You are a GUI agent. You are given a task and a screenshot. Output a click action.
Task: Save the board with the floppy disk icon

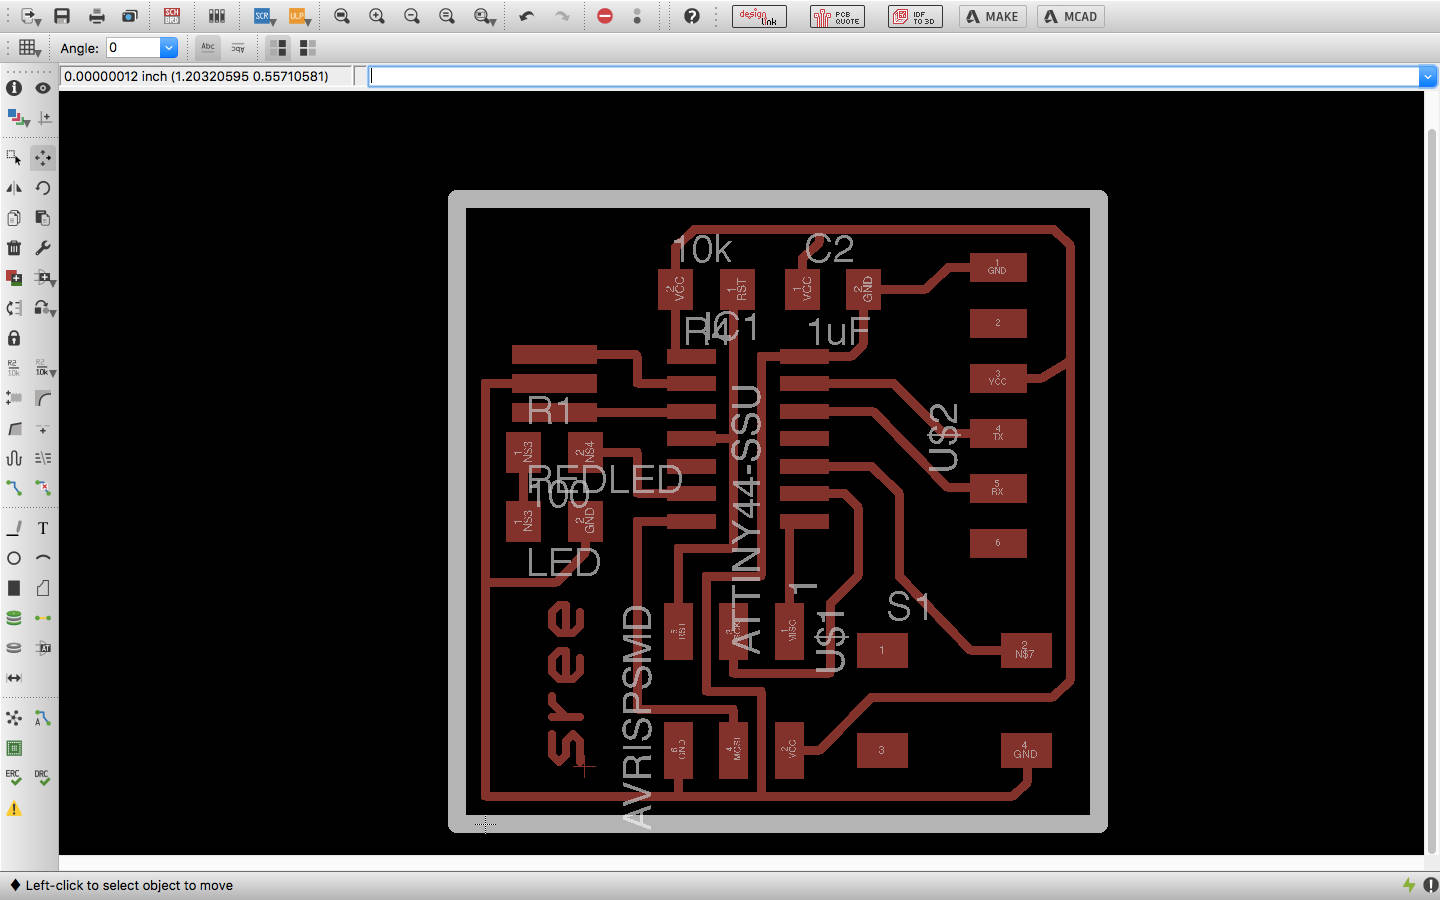(62, 16)
